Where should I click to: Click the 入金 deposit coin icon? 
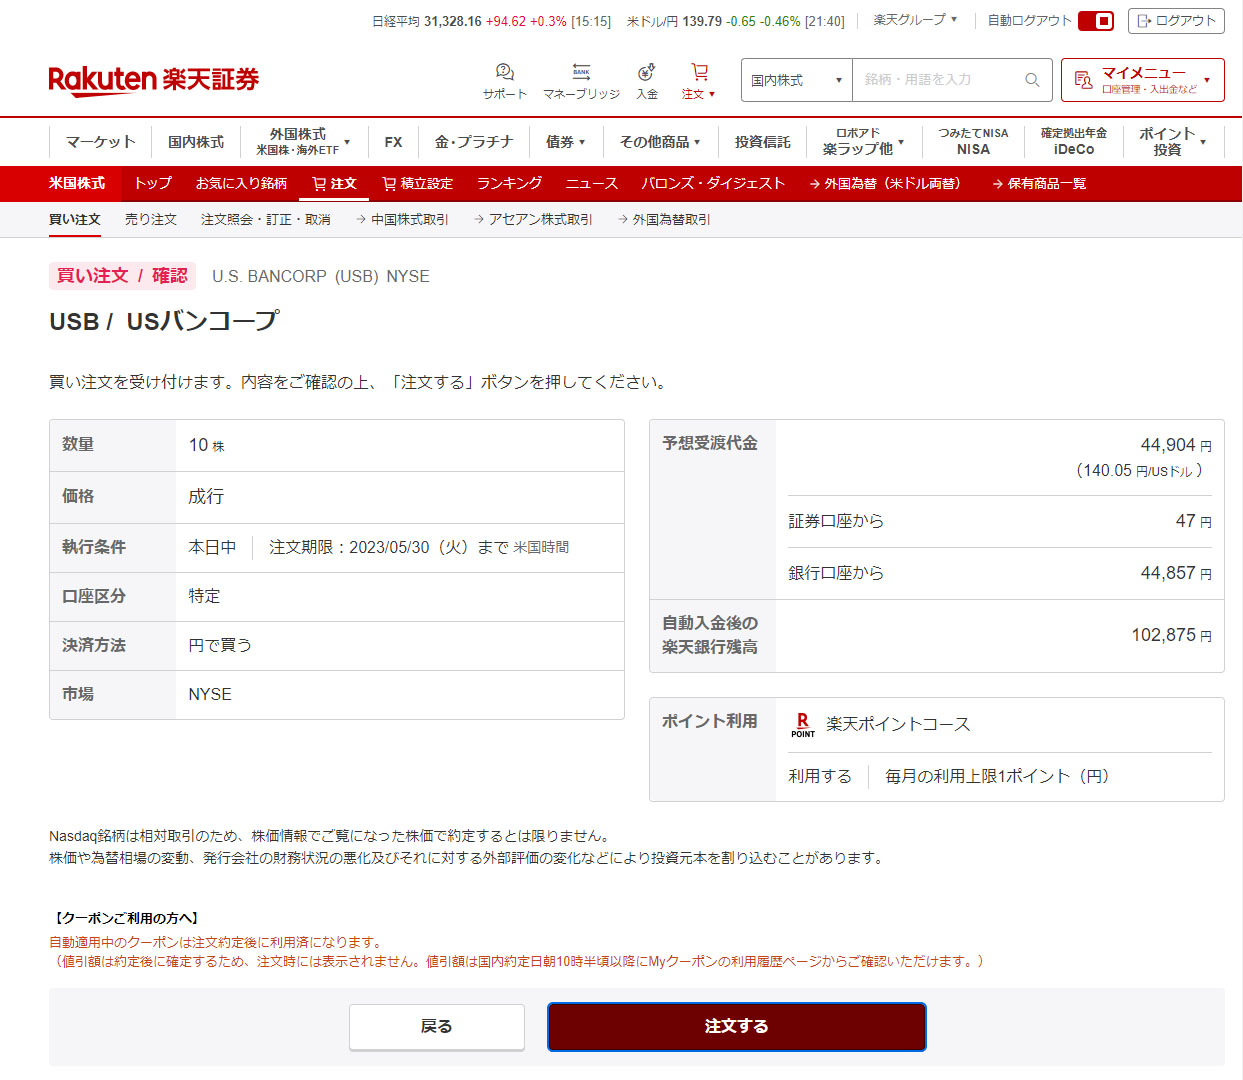647,72
